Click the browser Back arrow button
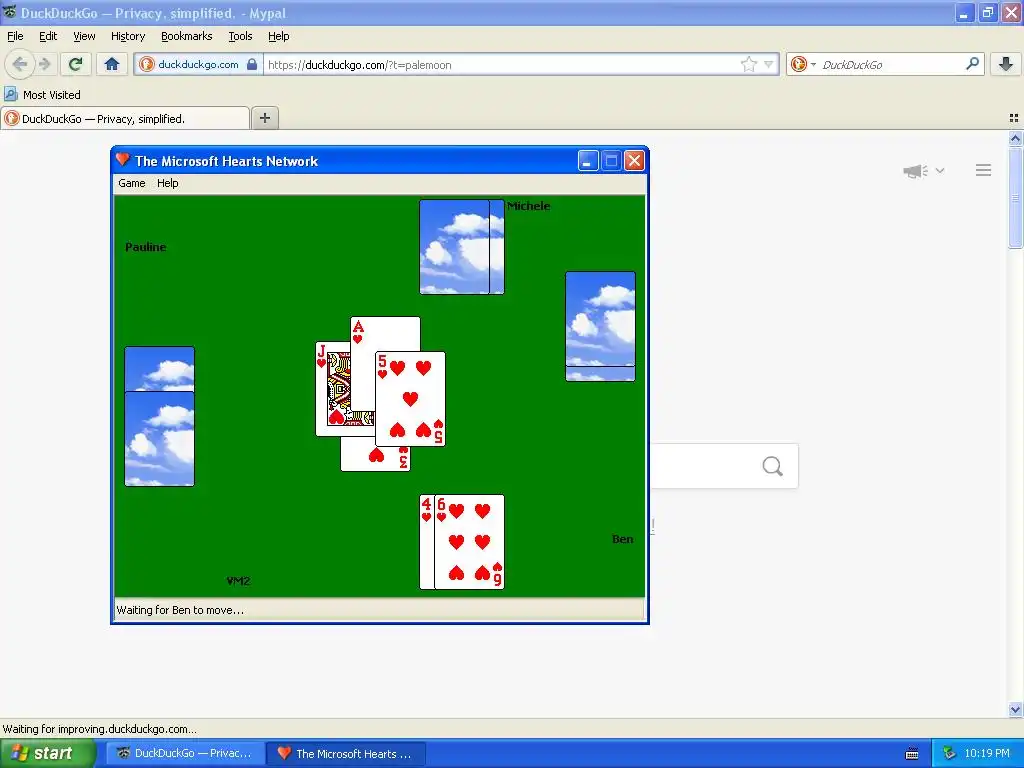 [19, 64]
